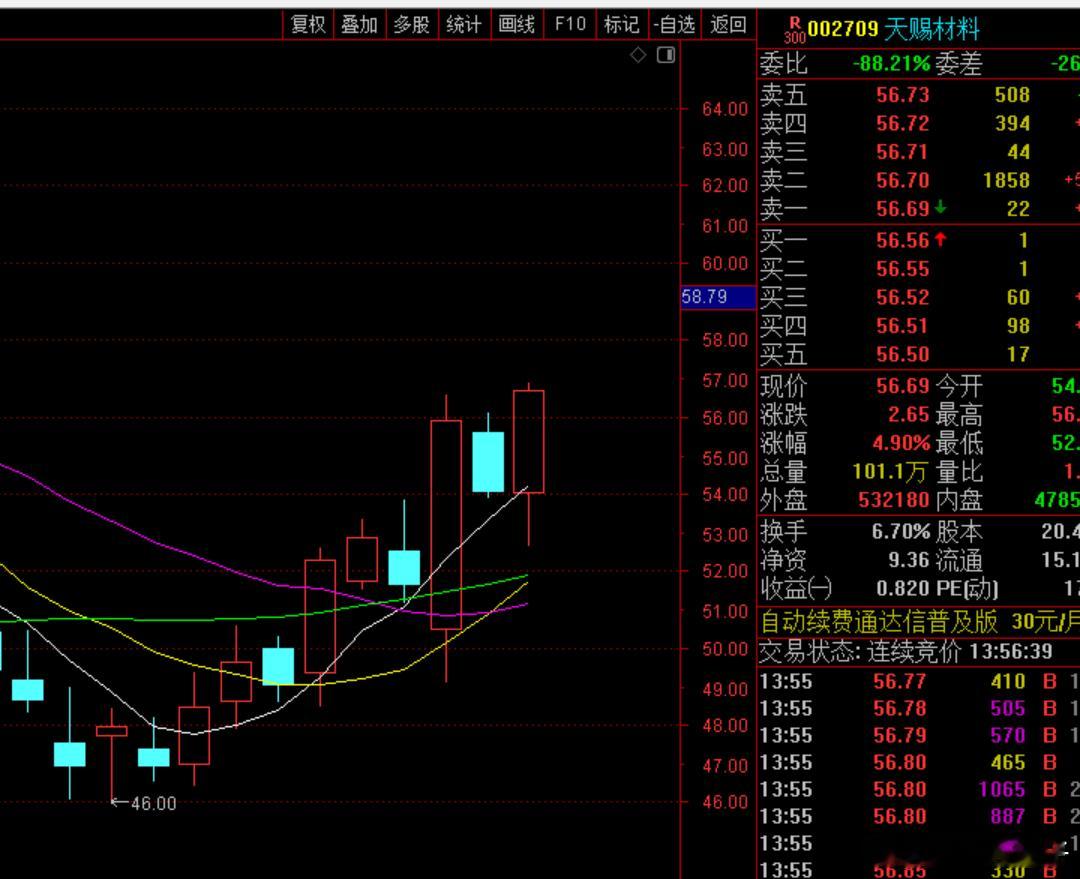Click the 复权 toolbar button
This screenshot has width=1080, height=879.
[308, 25]
